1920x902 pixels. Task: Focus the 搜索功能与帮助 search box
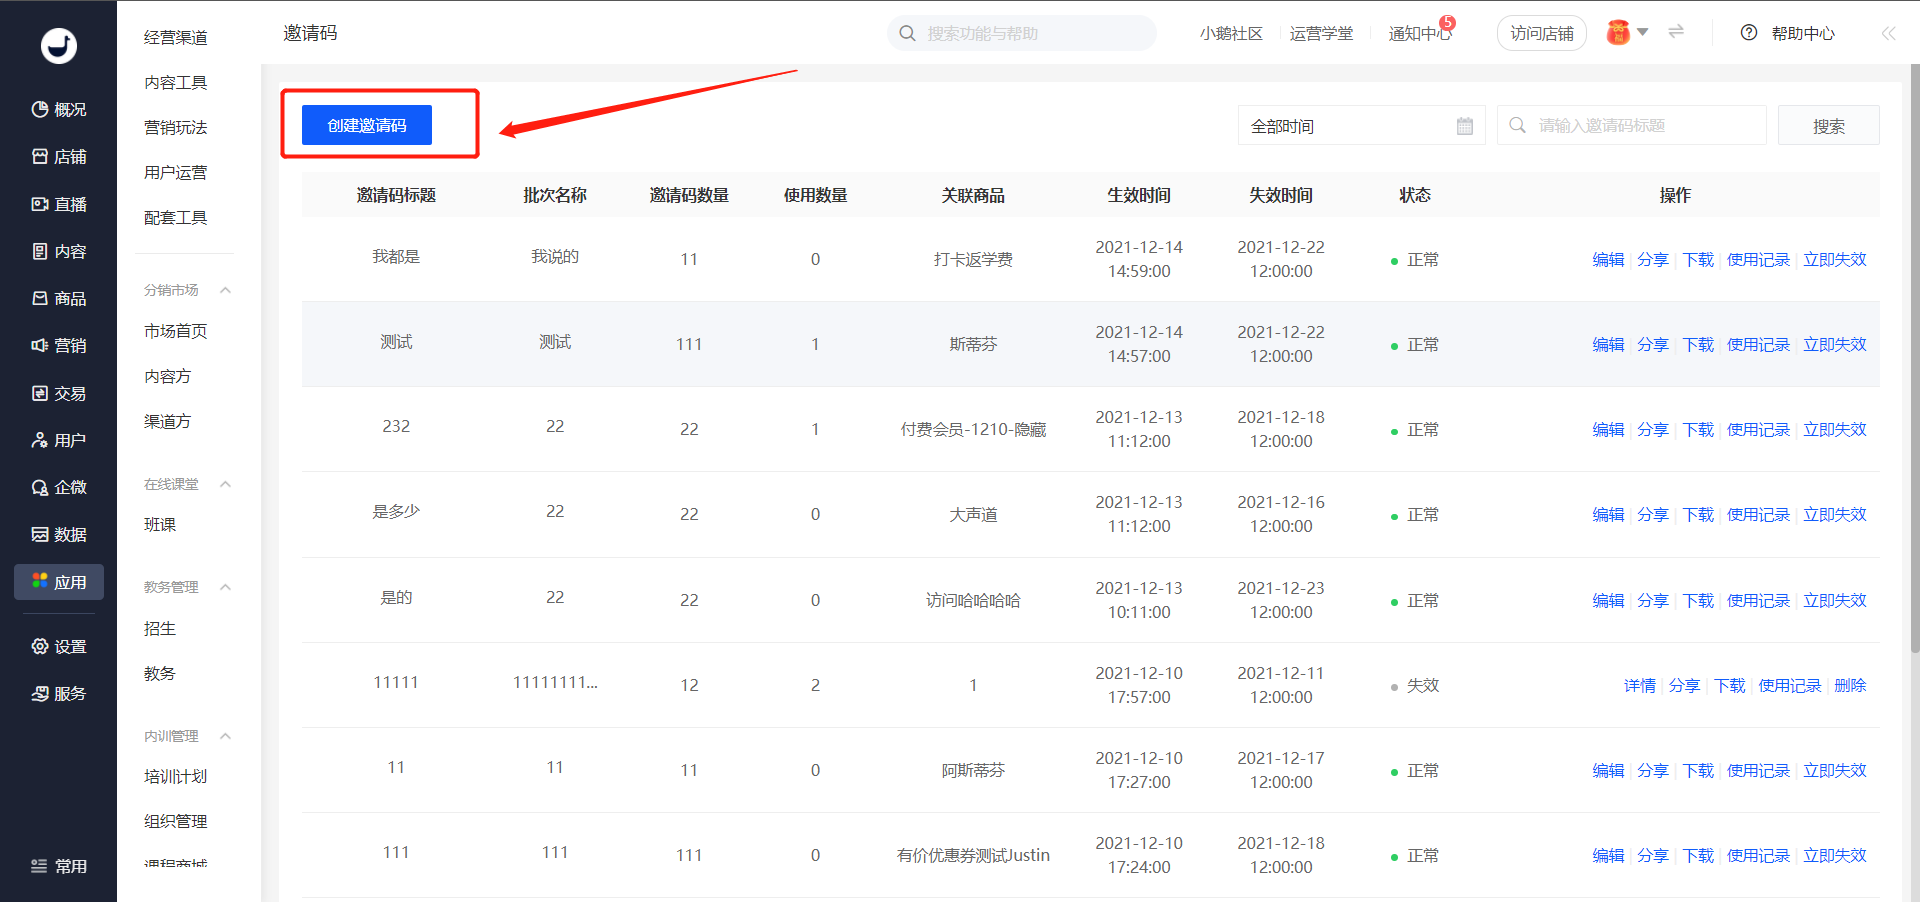1021,33
